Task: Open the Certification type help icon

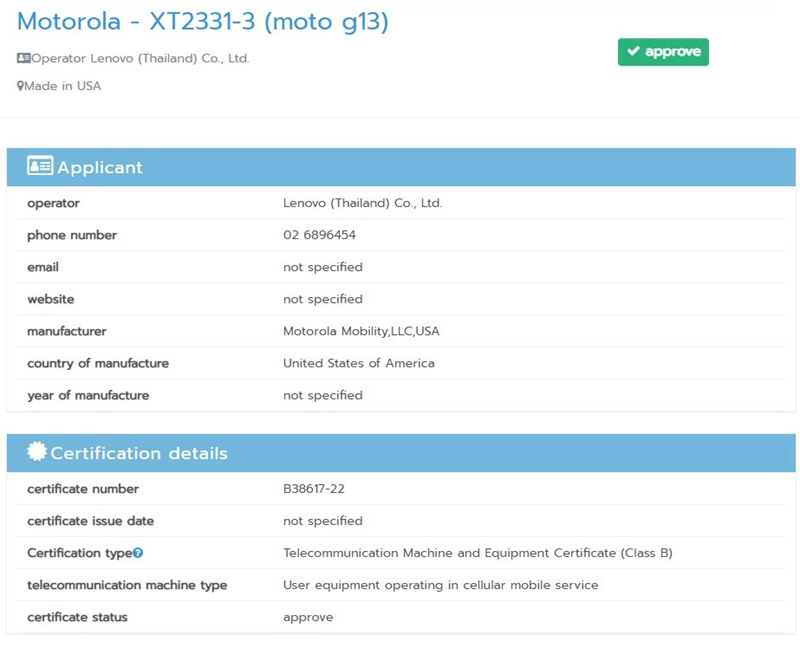Action: (x=138, y=553)
